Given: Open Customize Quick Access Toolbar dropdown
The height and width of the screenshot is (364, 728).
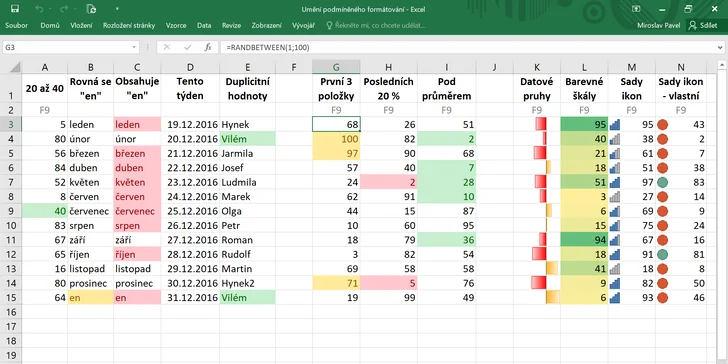Looking at the screenshot, I should (x=117, y=9).
